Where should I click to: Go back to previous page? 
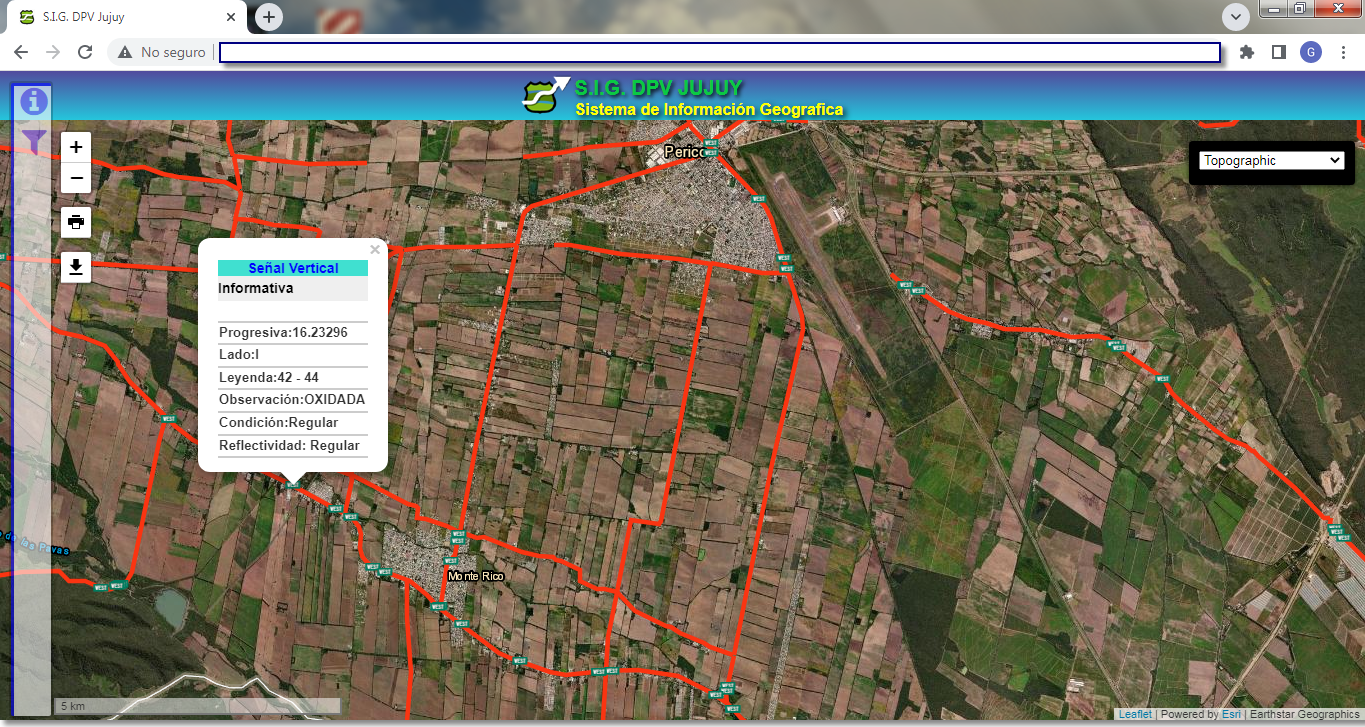pyautogui.click(x=21, y=52)
